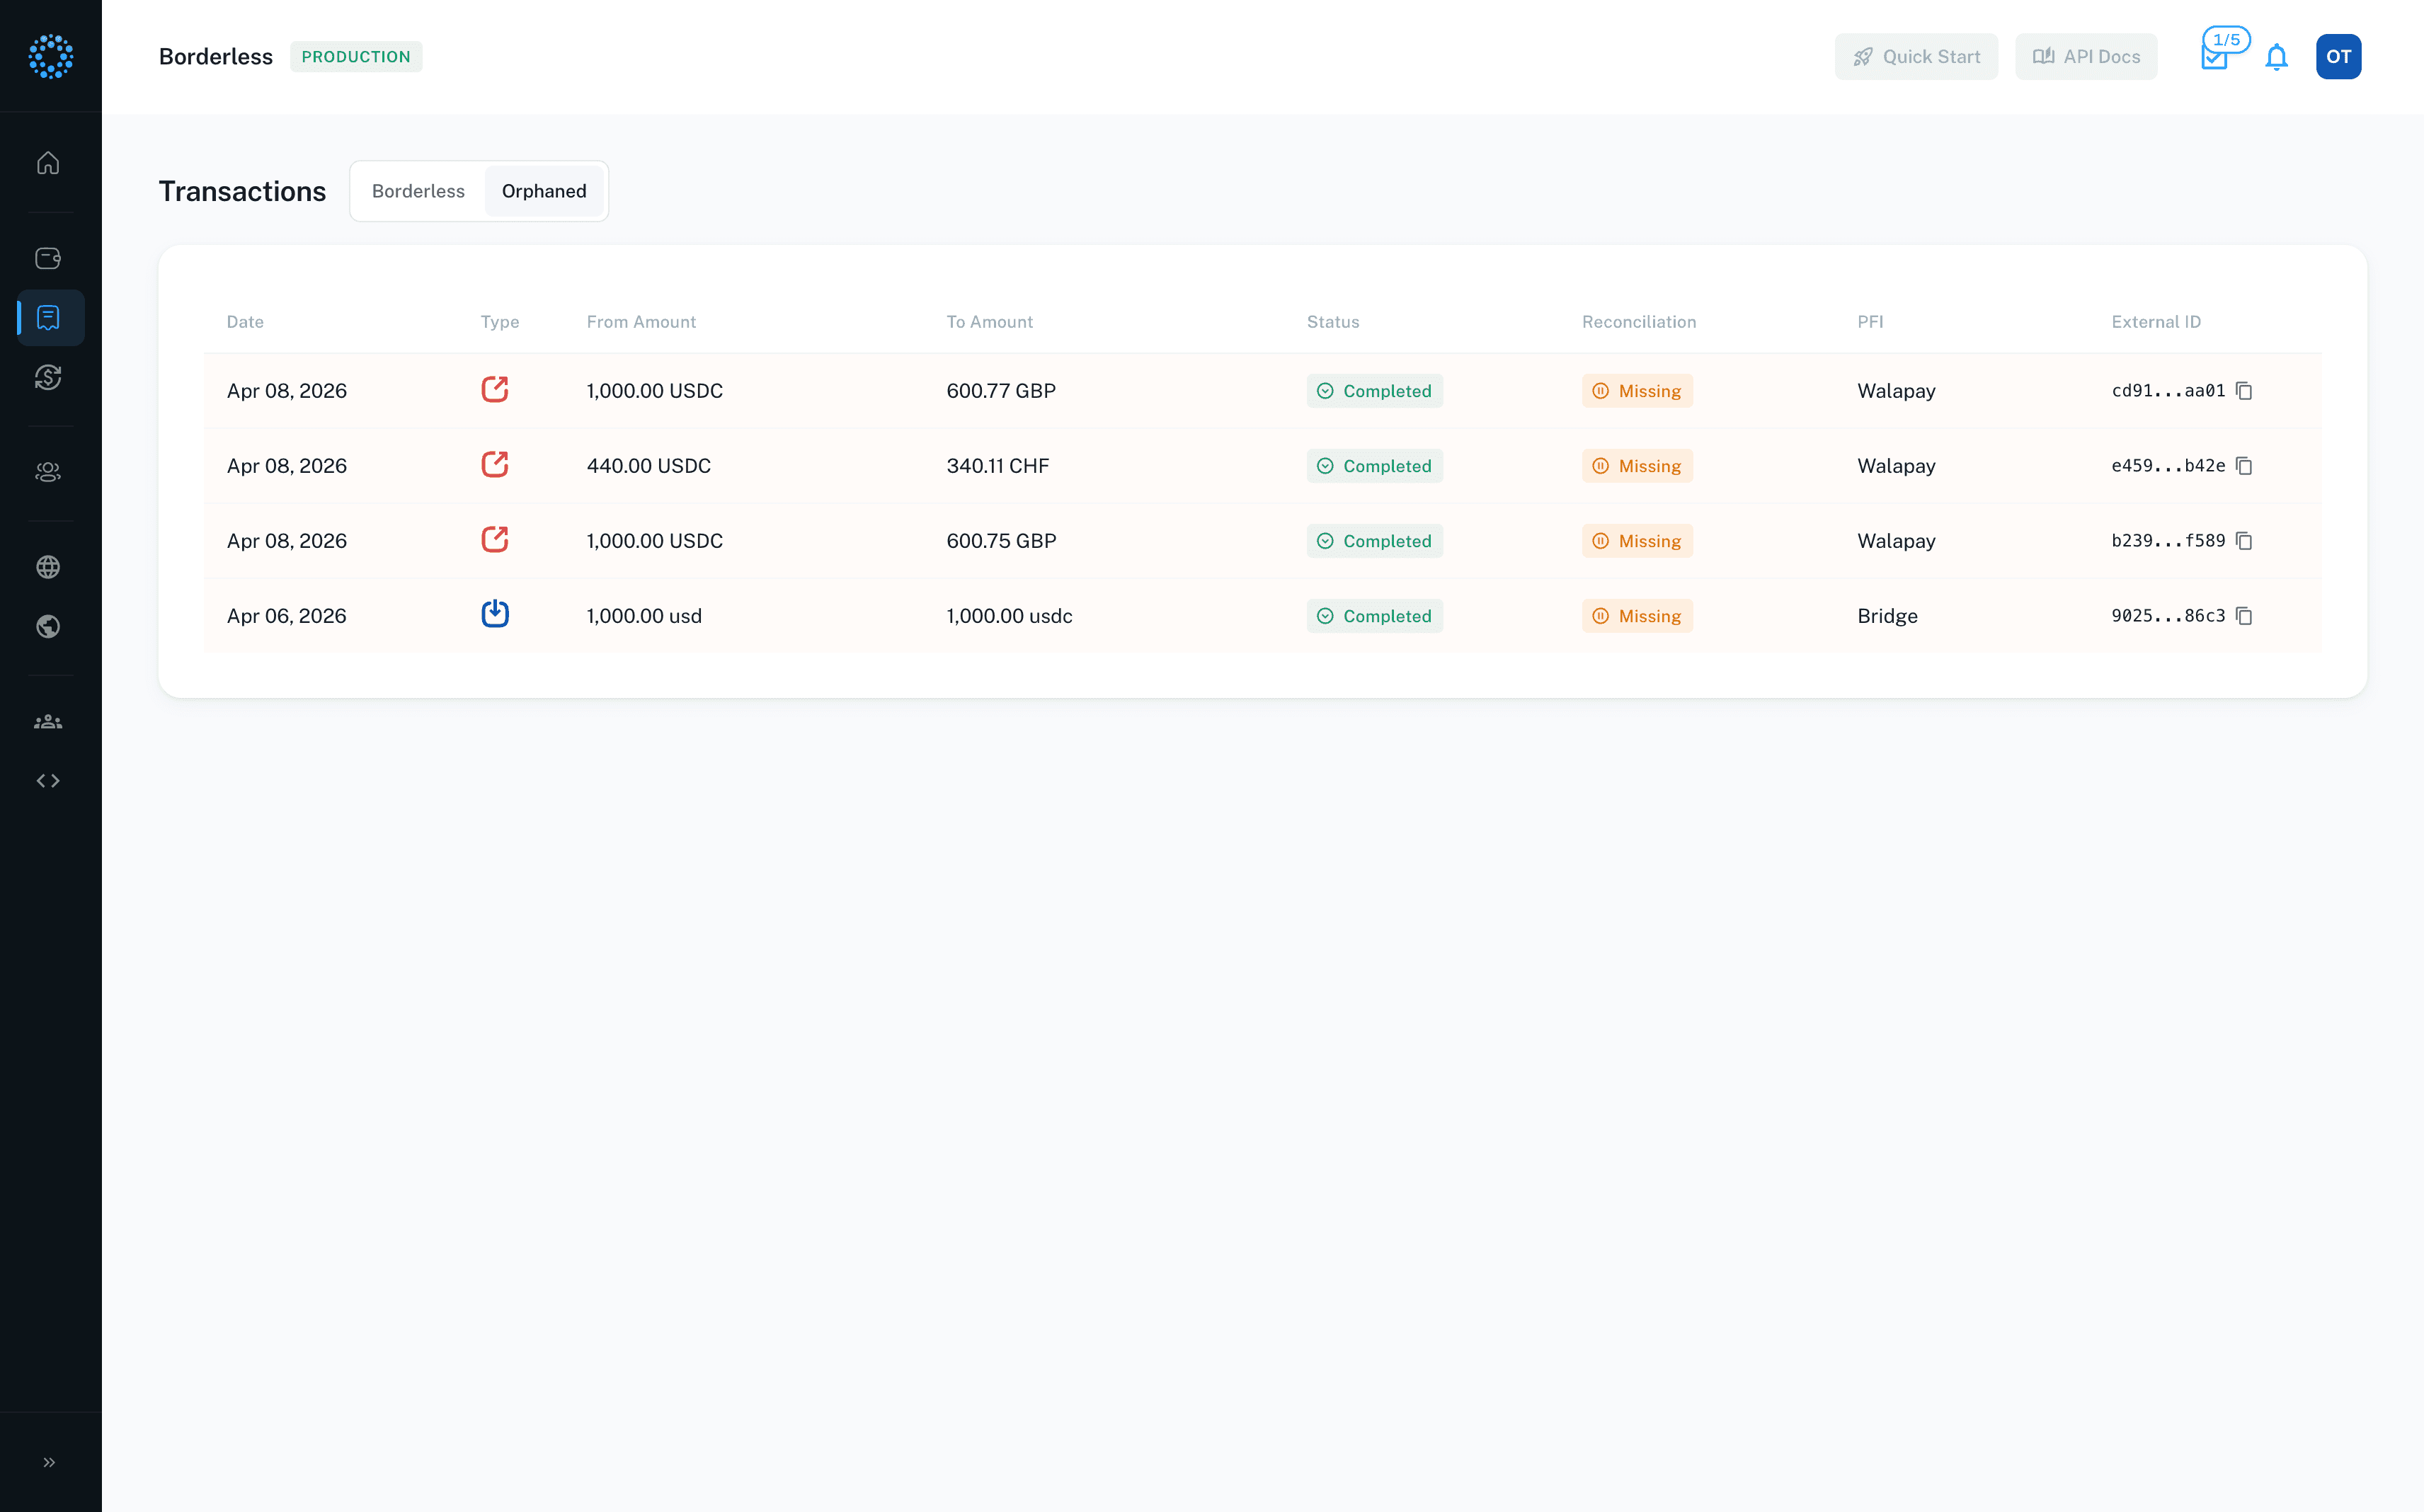Copy external ID cd91...aa01

click(2244, 391)
